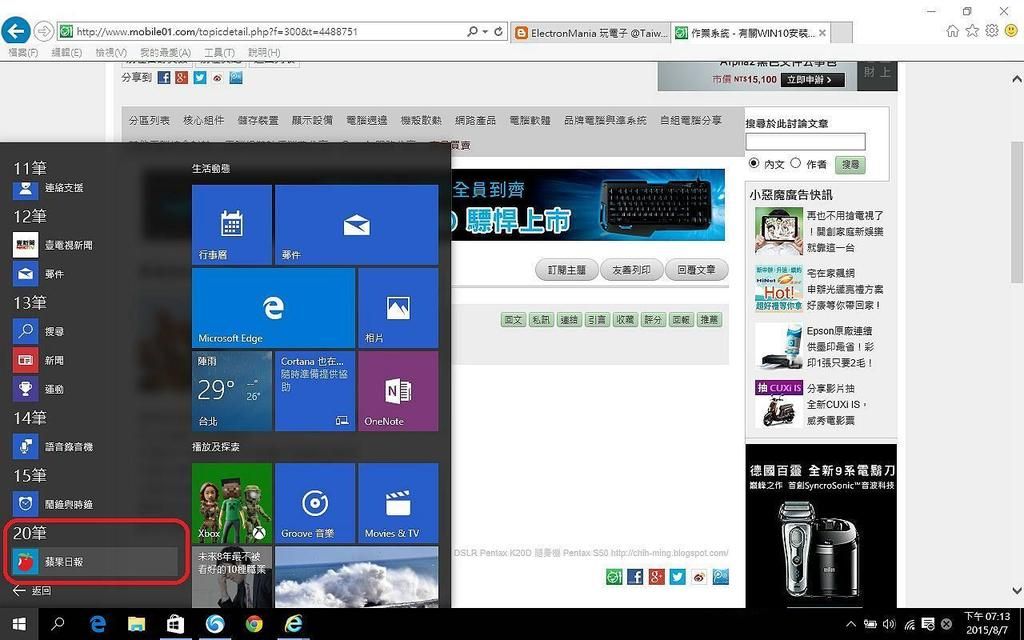
Task: Go back with the browser Back arrow
Action: (x=16, y=31)
